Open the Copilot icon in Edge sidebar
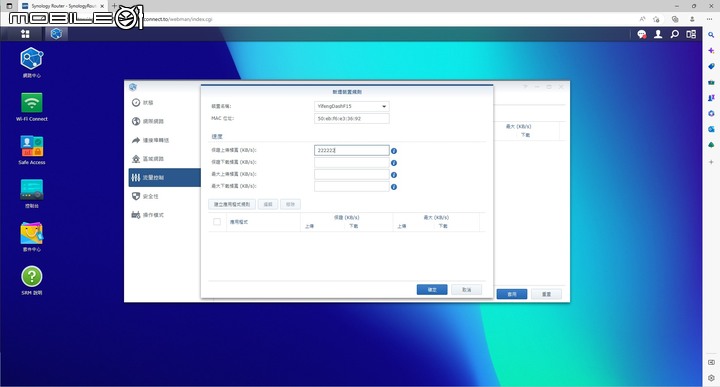 click(x=711, y=50)
